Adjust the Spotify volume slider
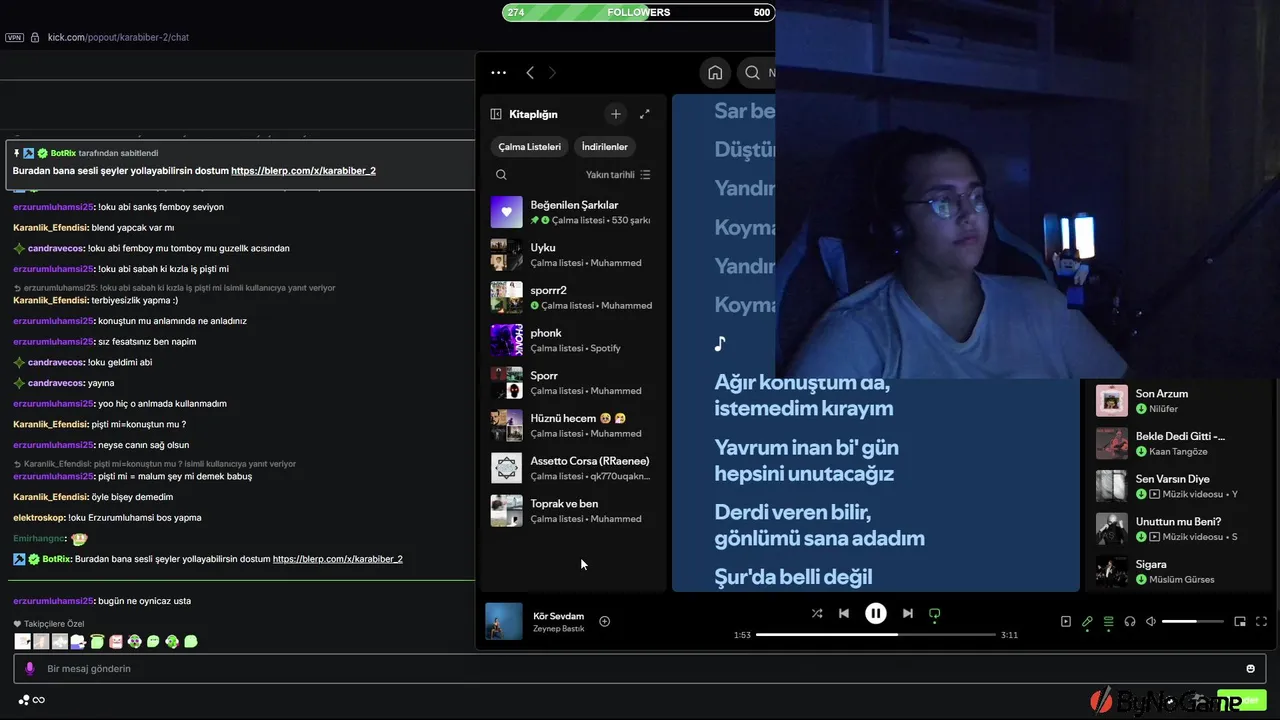Viewport: 1280px width, 720px height. tap(1193, 621)
